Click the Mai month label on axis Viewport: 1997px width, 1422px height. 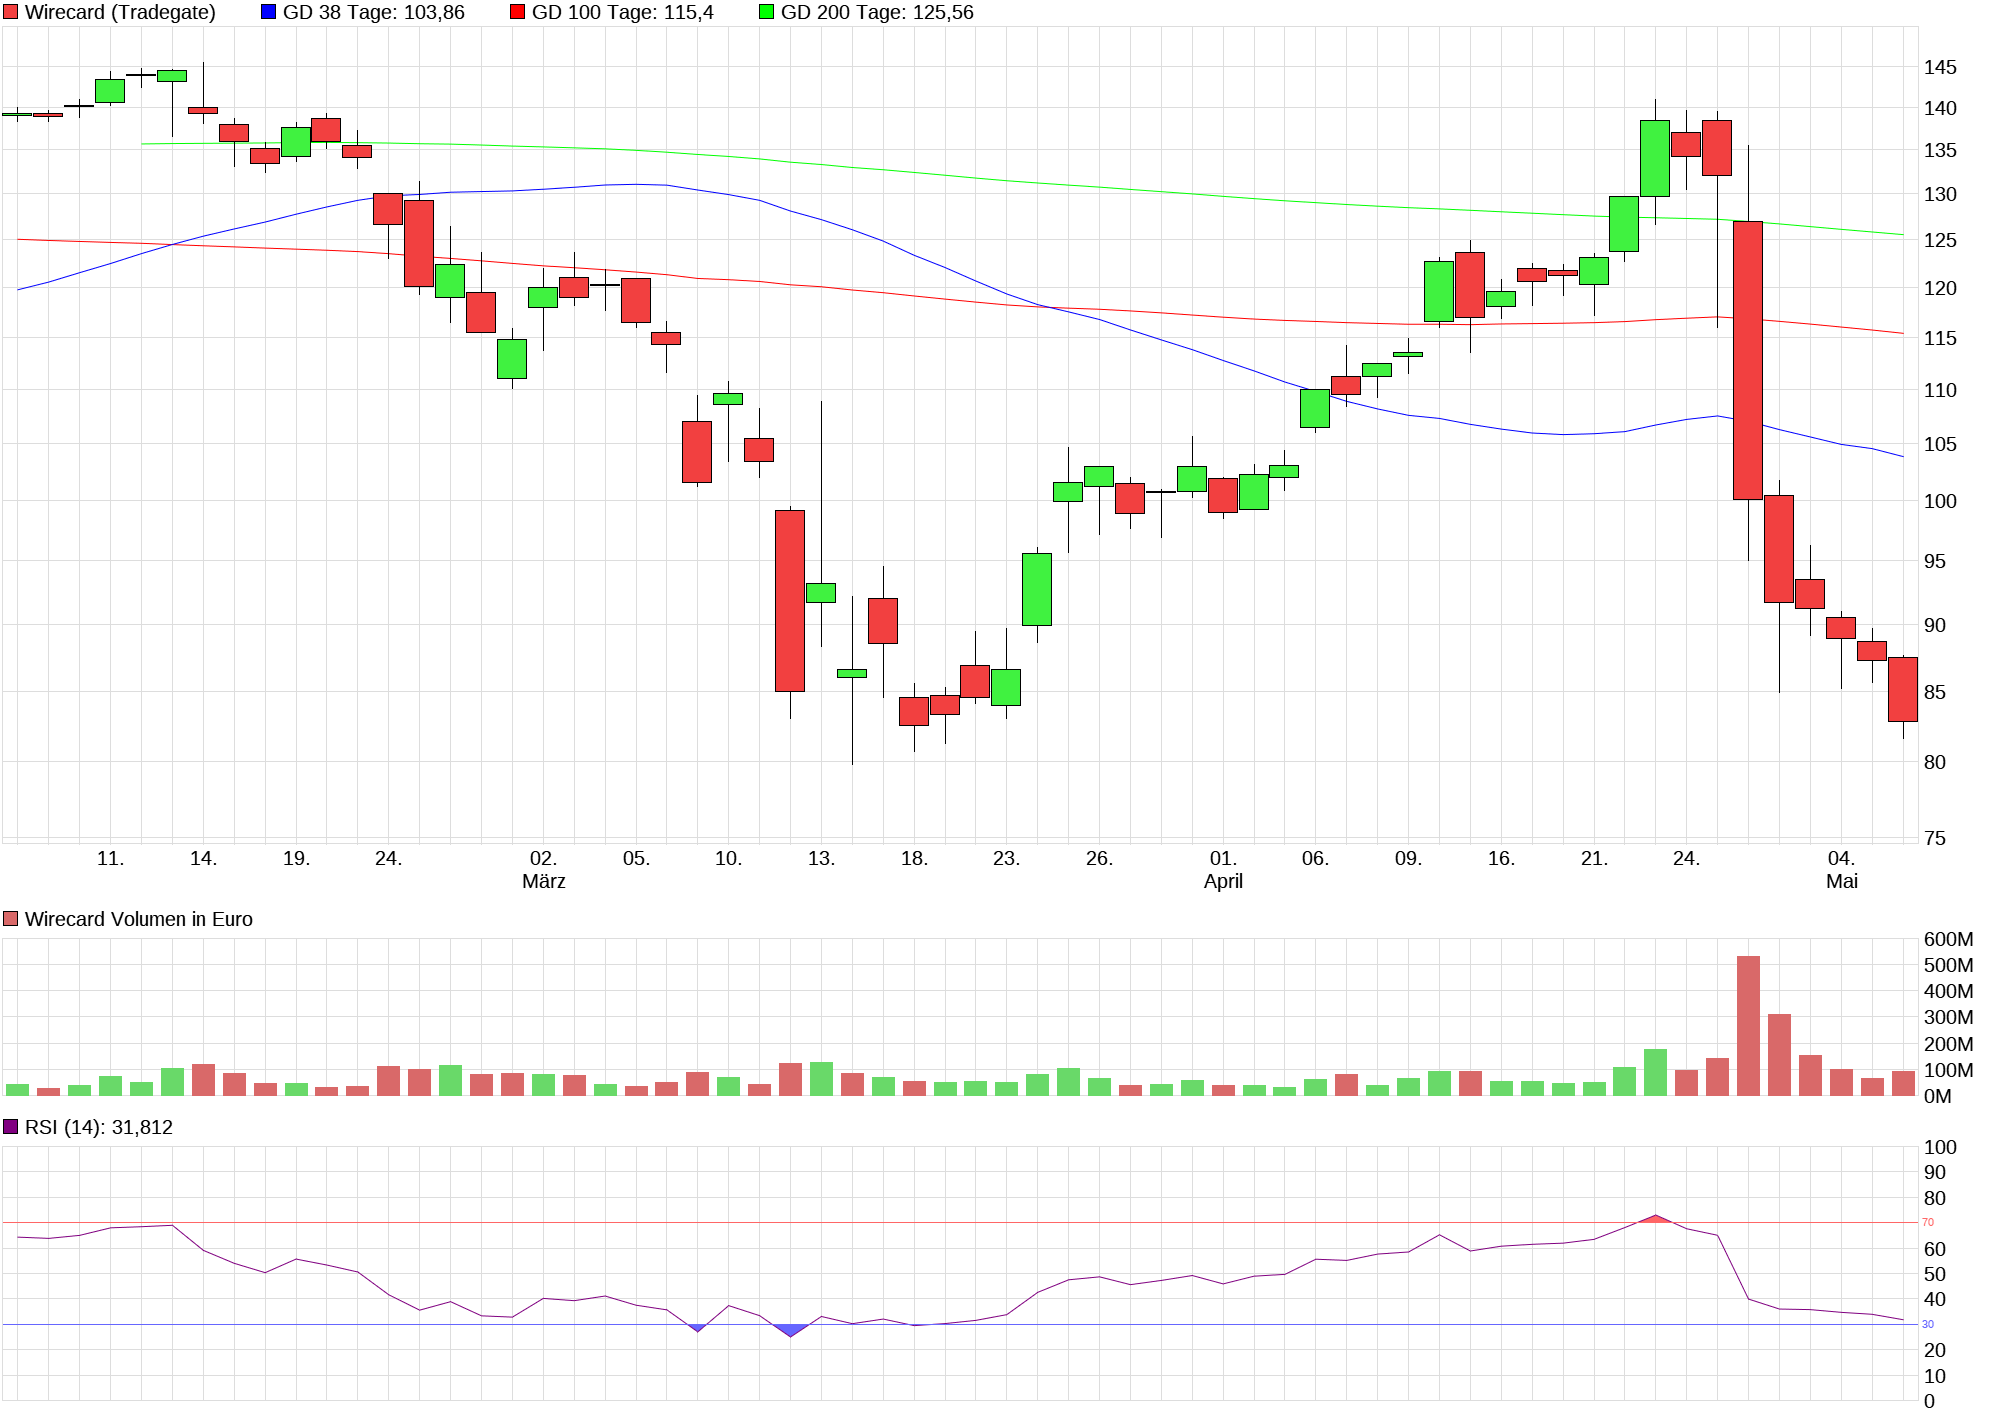(x=1841, y=881)
